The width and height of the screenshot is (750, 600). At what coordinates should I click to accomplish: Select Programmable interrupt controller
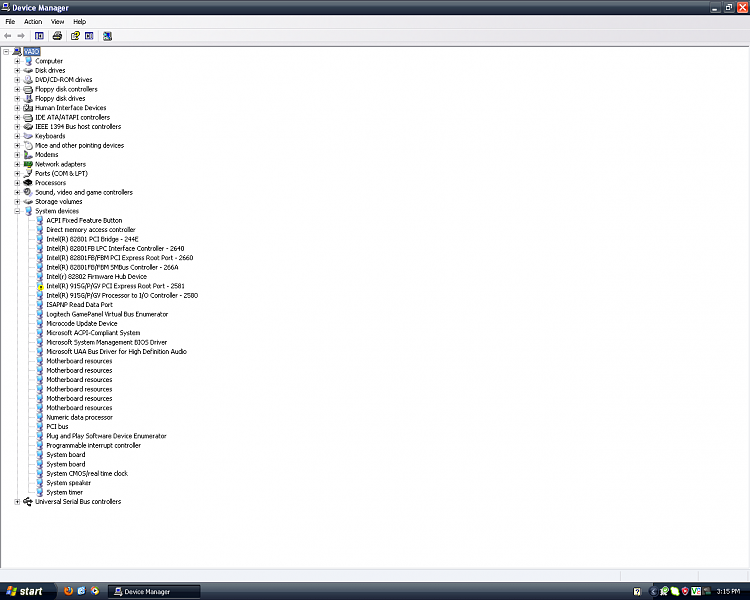[x=94, y=445]
